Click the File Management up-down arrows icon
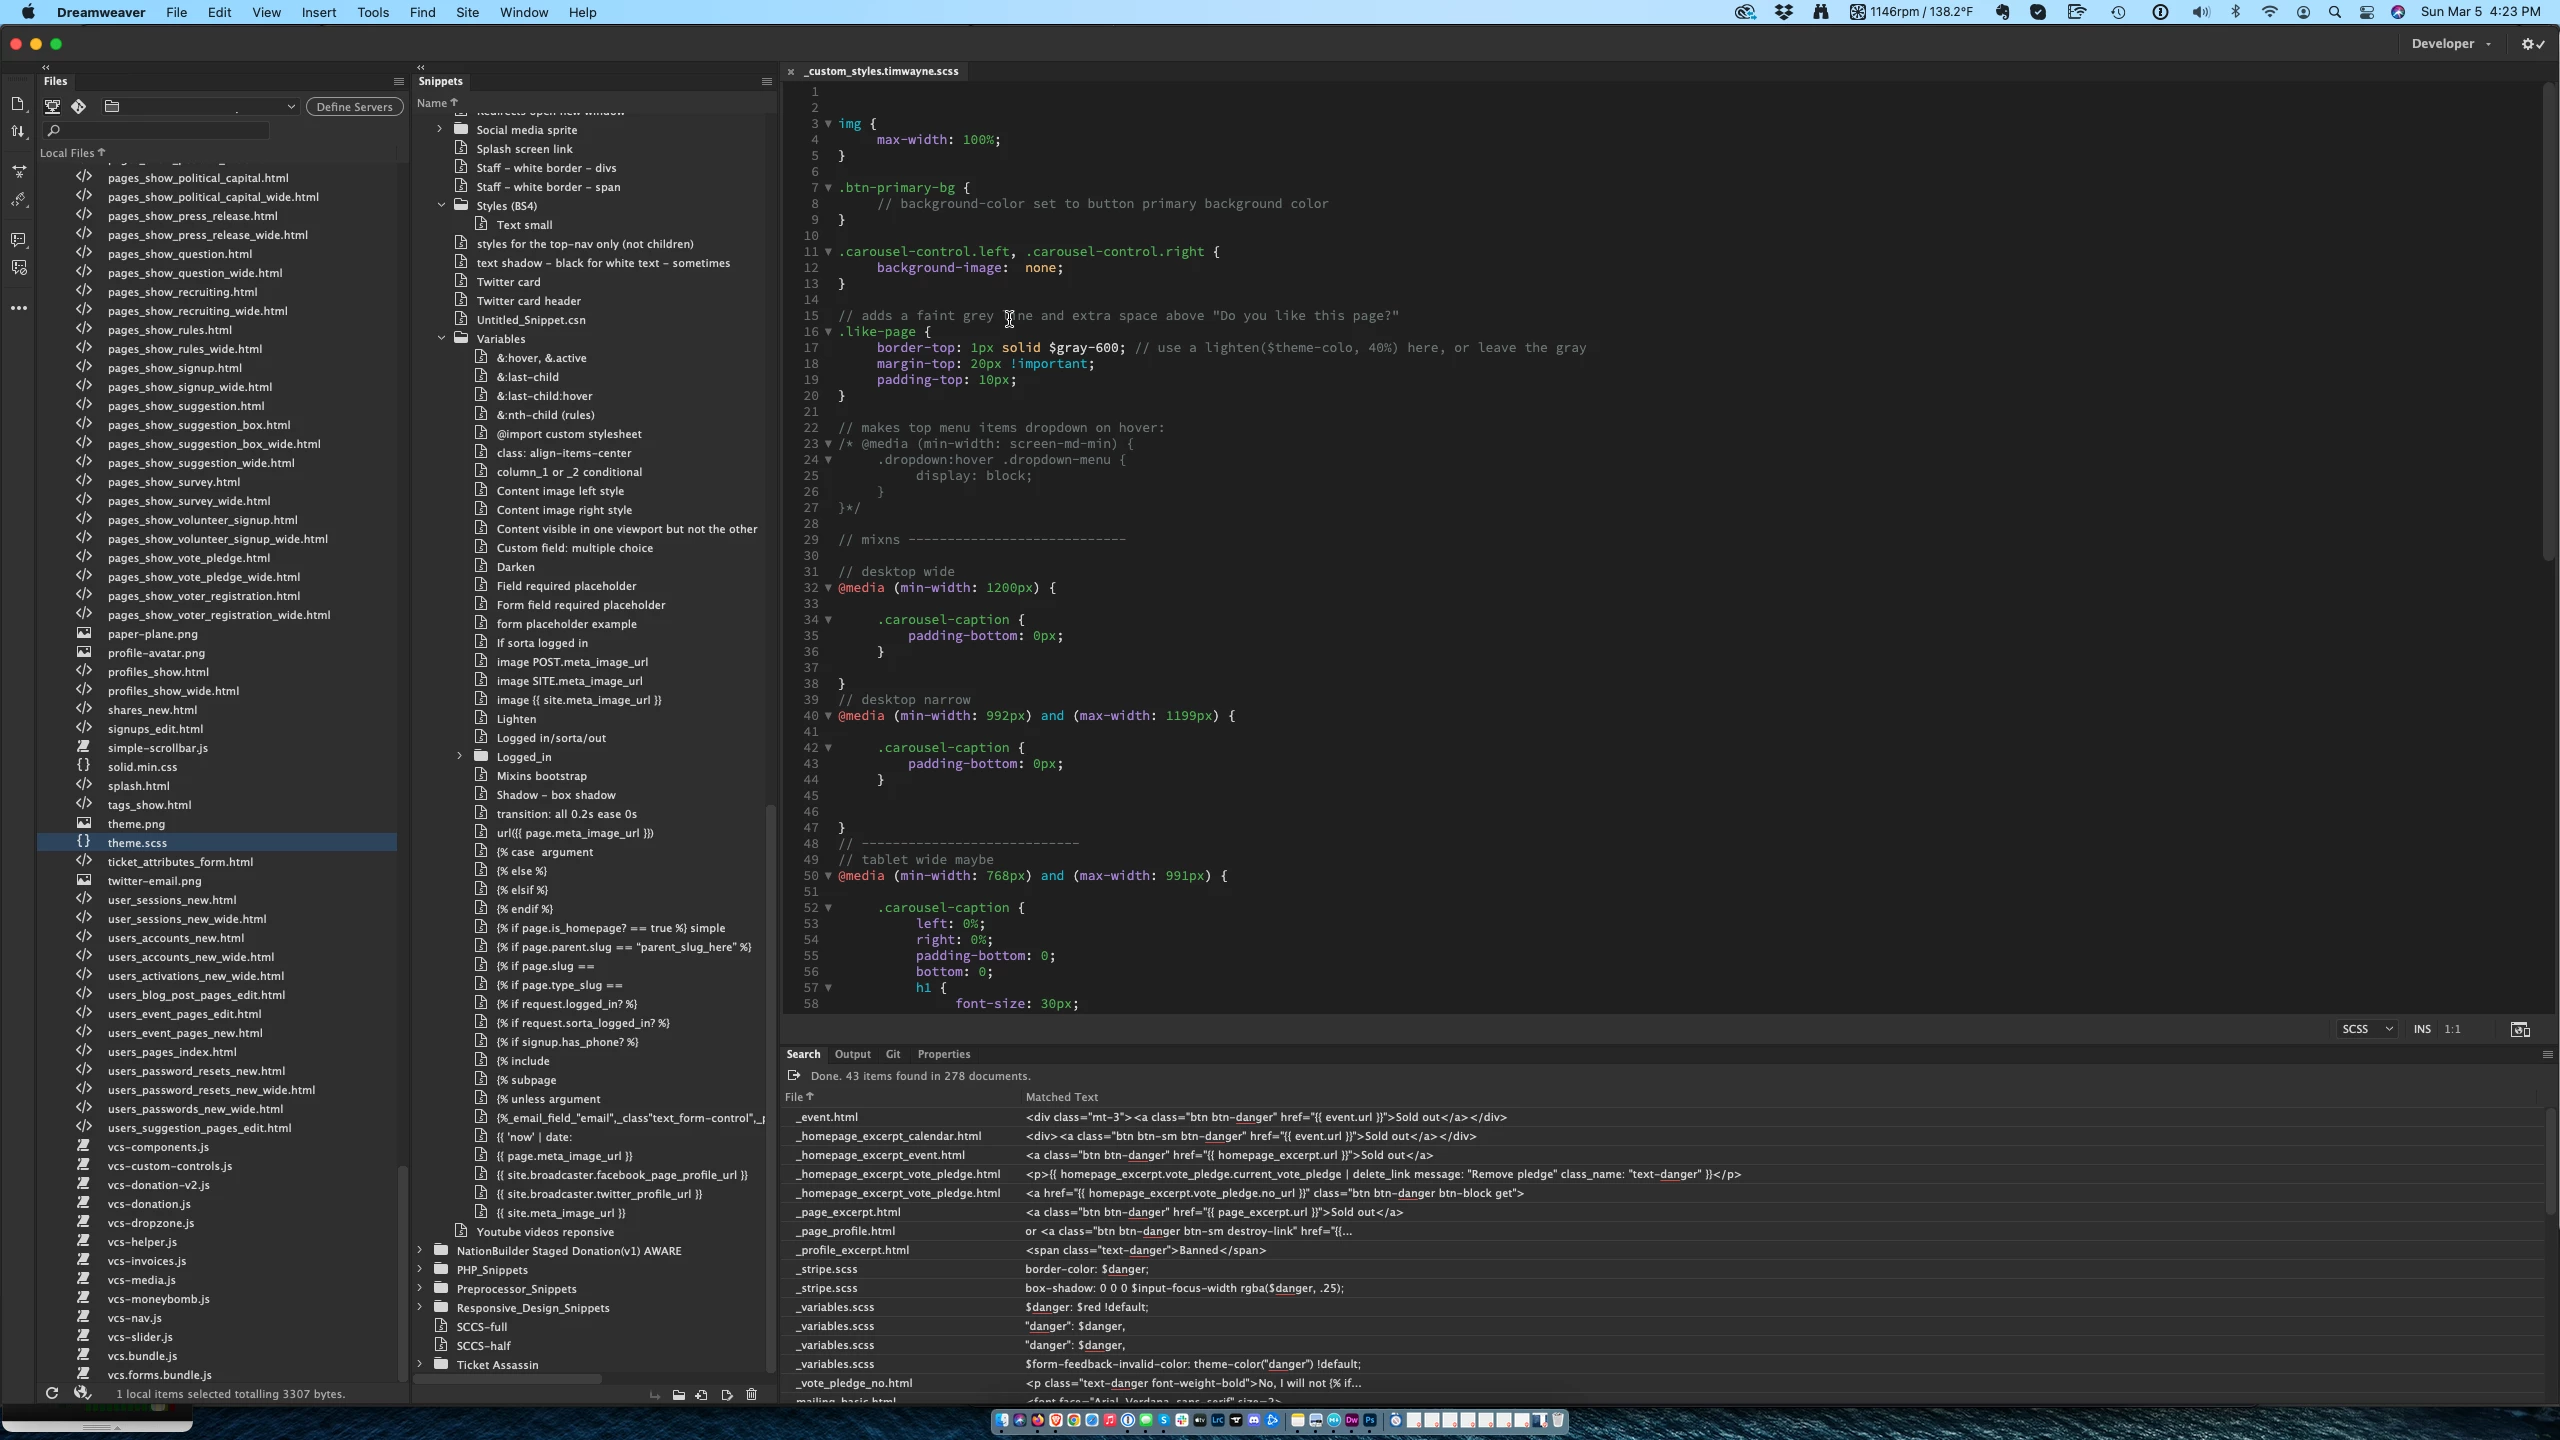This screenshot has height=1440, width=2560. pos(18,132)
